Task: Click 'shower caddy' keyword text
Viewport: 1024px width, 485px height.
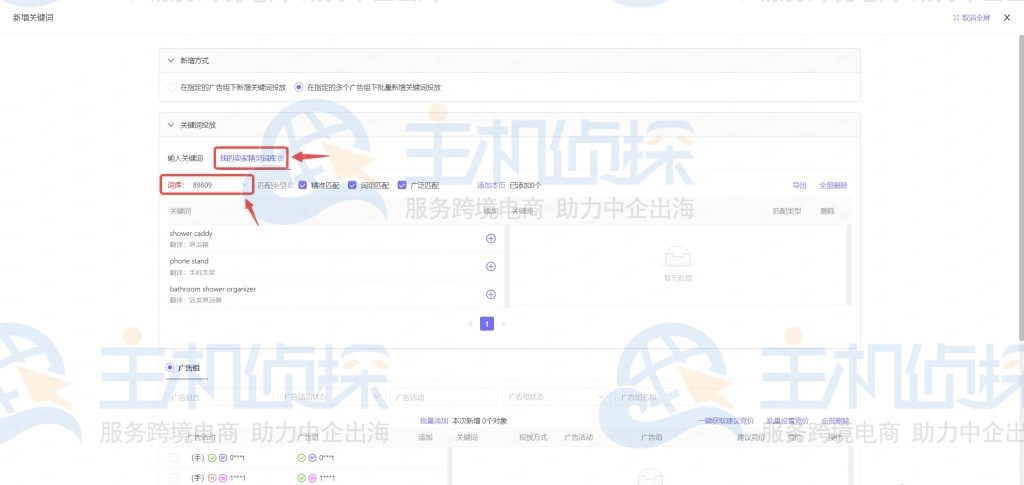Action: 191,234
